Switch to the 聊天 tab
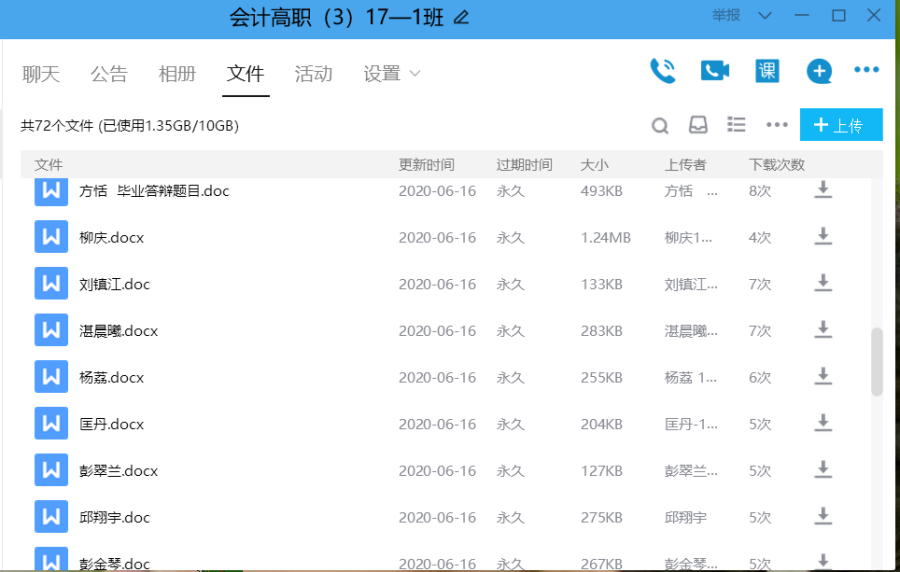Image resolution: width=900 pixels, height=572 pixels. click(x=41, y=73)
